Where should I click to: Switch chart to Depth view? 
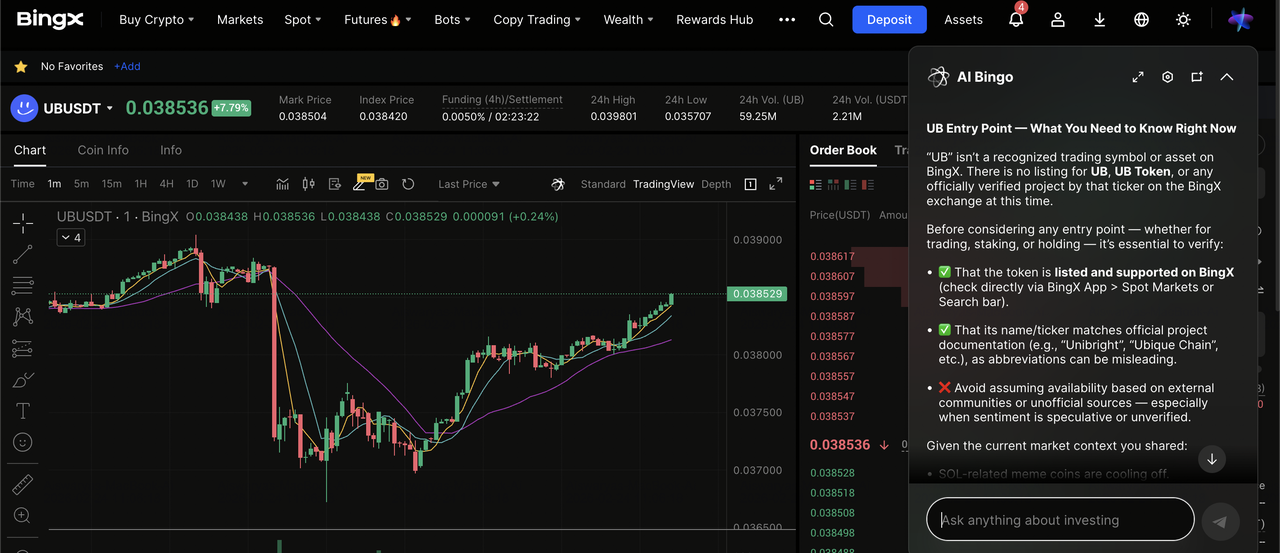[716, 184]
